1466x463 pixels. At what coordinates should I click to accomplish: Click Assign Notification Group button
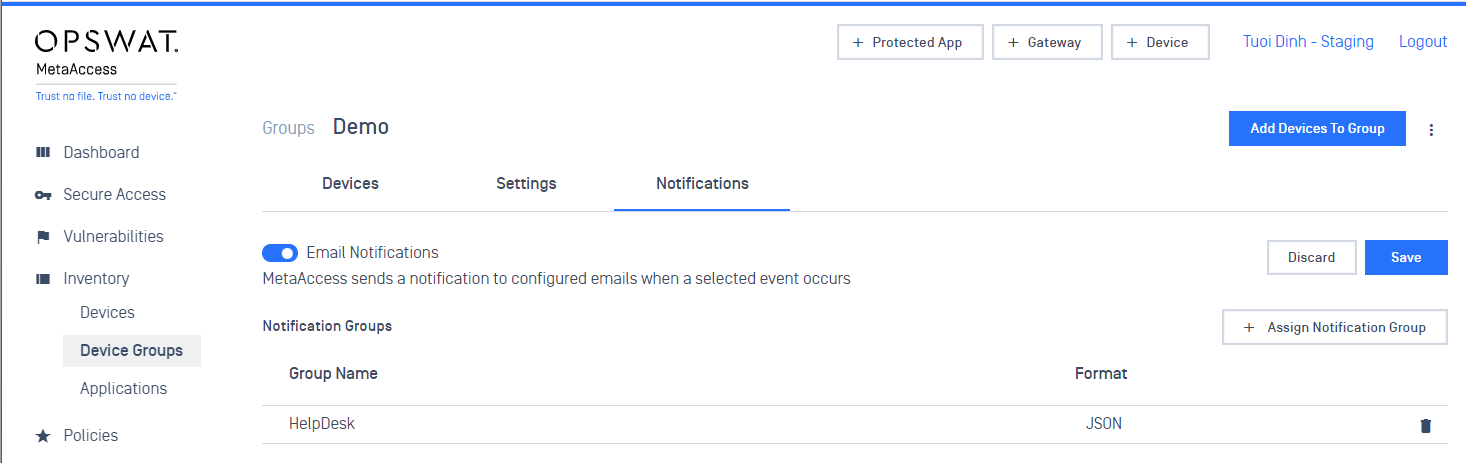coord(1335,327)
